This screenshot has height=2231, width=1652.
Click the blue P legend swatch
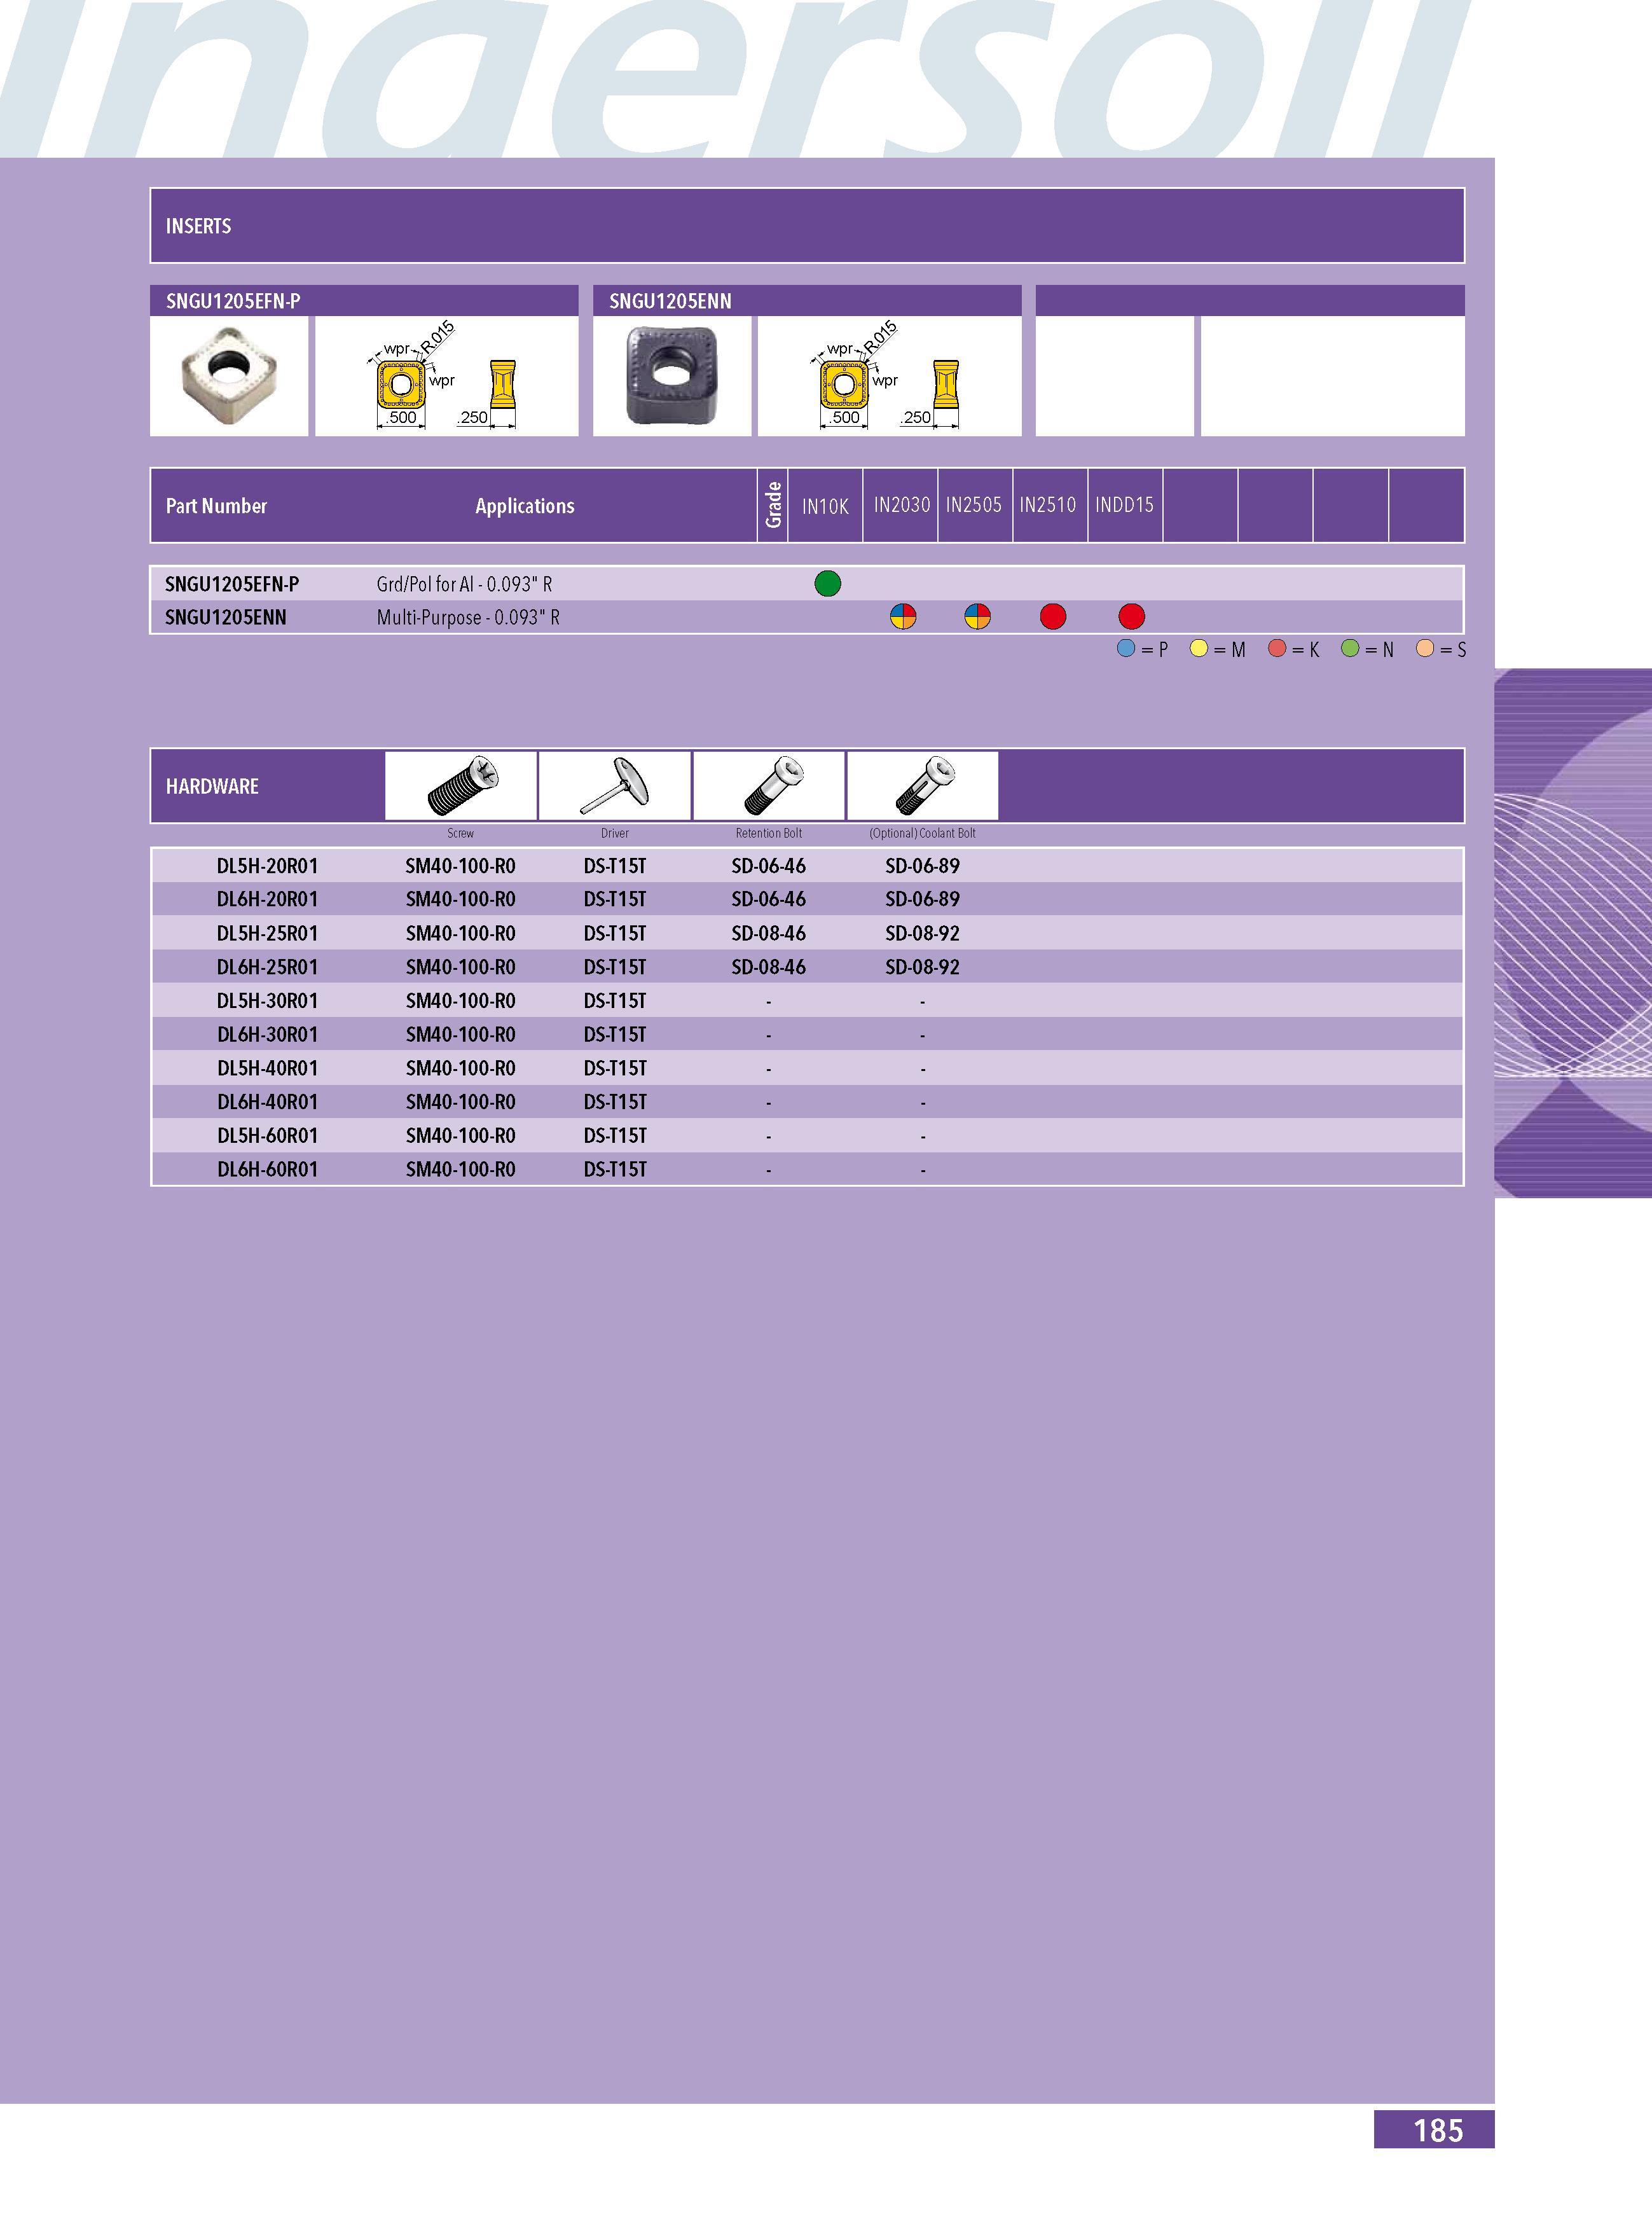[1126, 648]
